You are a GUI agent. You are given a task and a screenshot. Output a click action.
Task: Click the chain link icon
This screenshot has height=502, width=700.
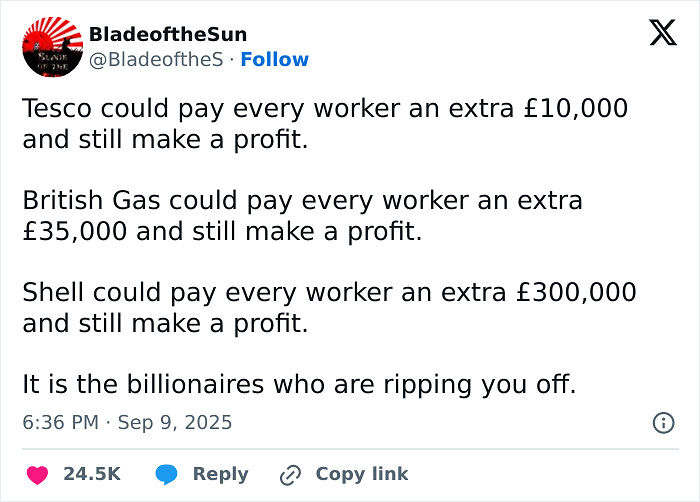click(291, 474)
